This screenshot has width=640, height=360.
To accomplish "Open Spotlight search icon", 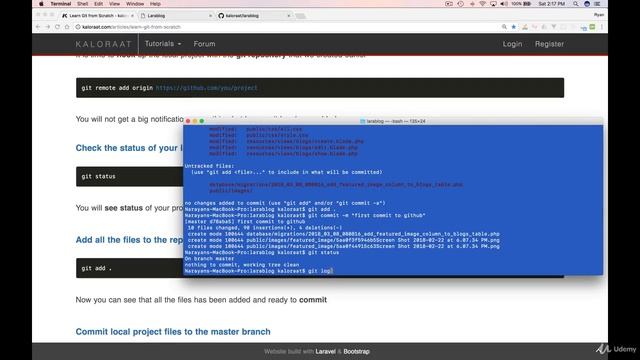I will (x=576, y=4).
